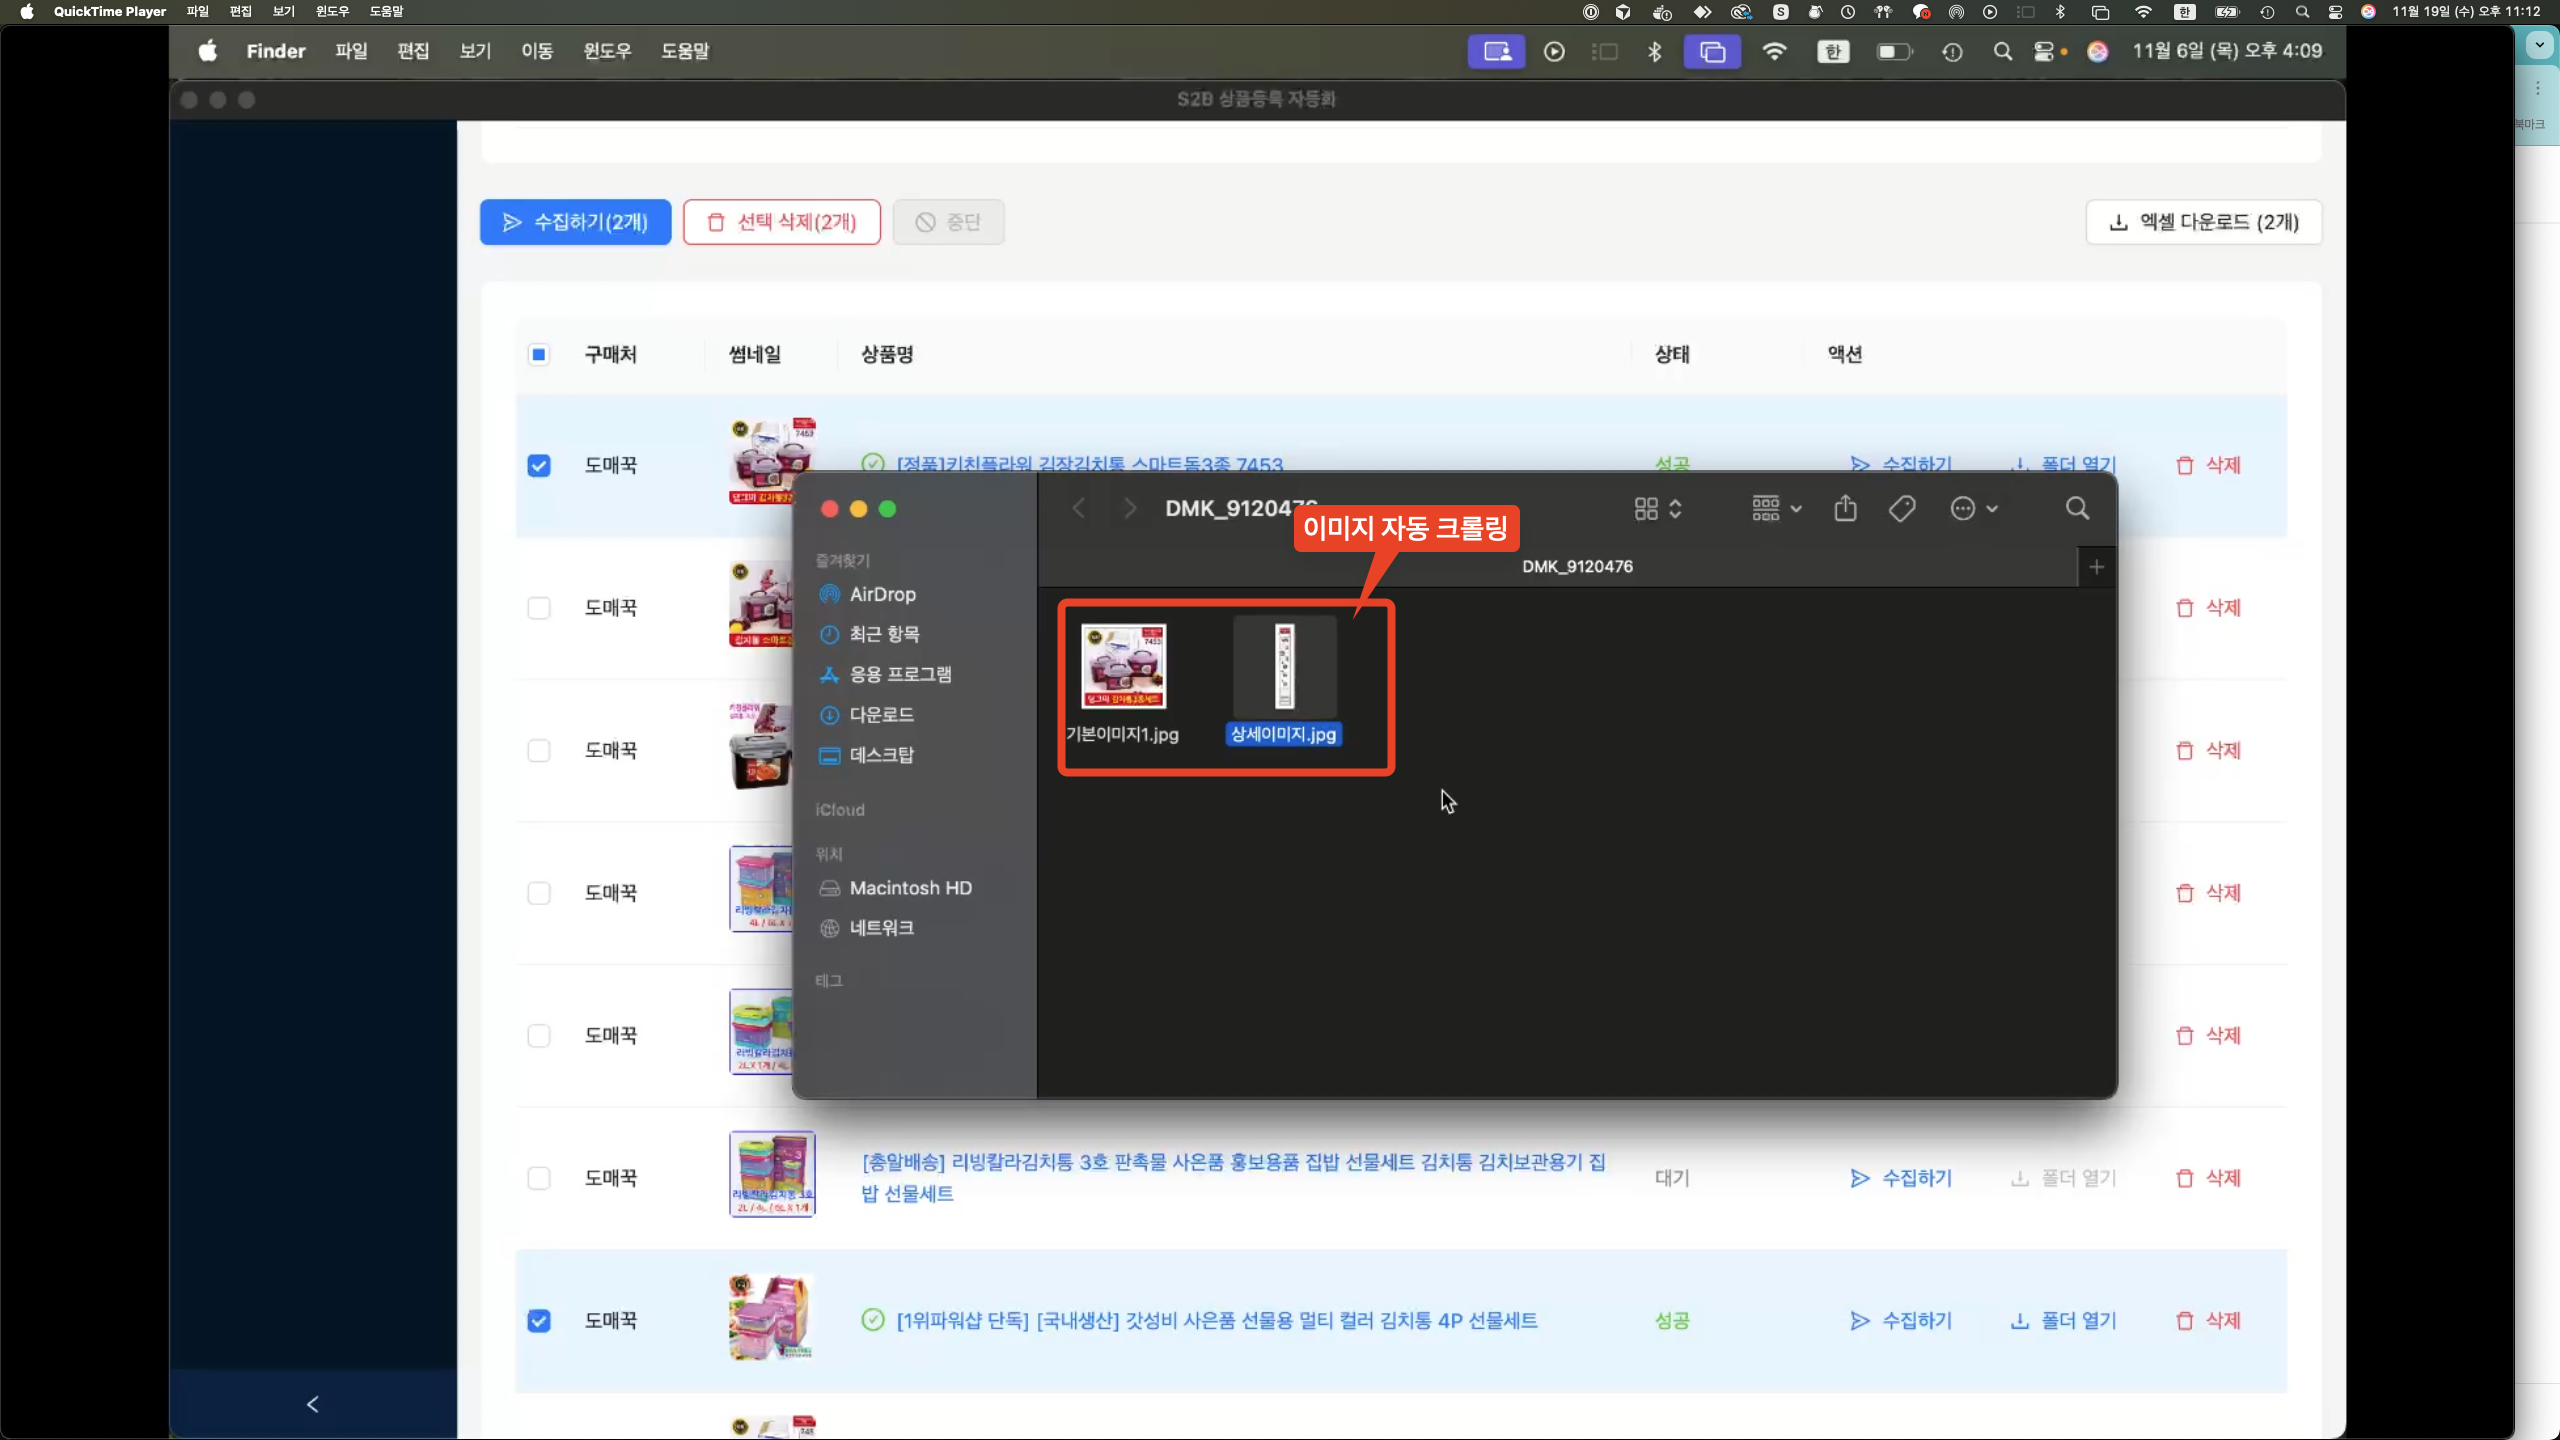Select the 기본이미지1.jpg thumbnail

click(1123, 667)
